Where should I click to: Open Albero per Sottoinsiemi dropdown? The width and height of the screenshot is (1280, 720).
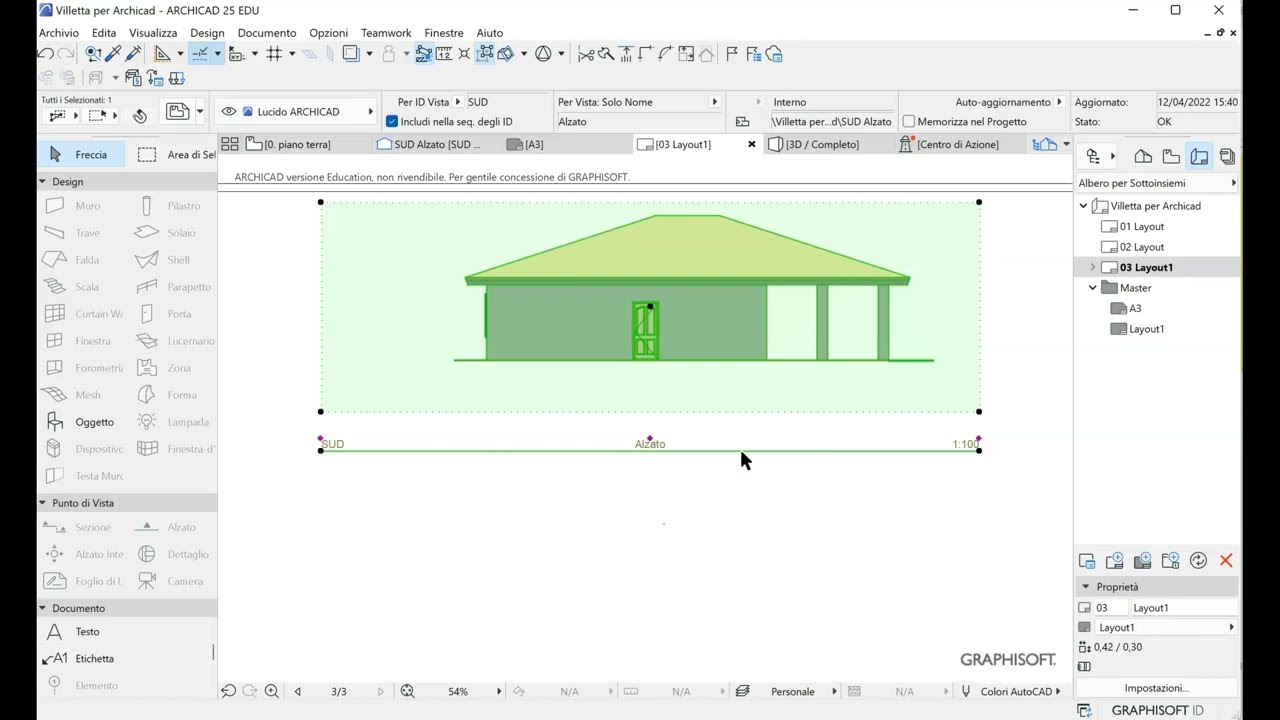(x=1157, y=183)
